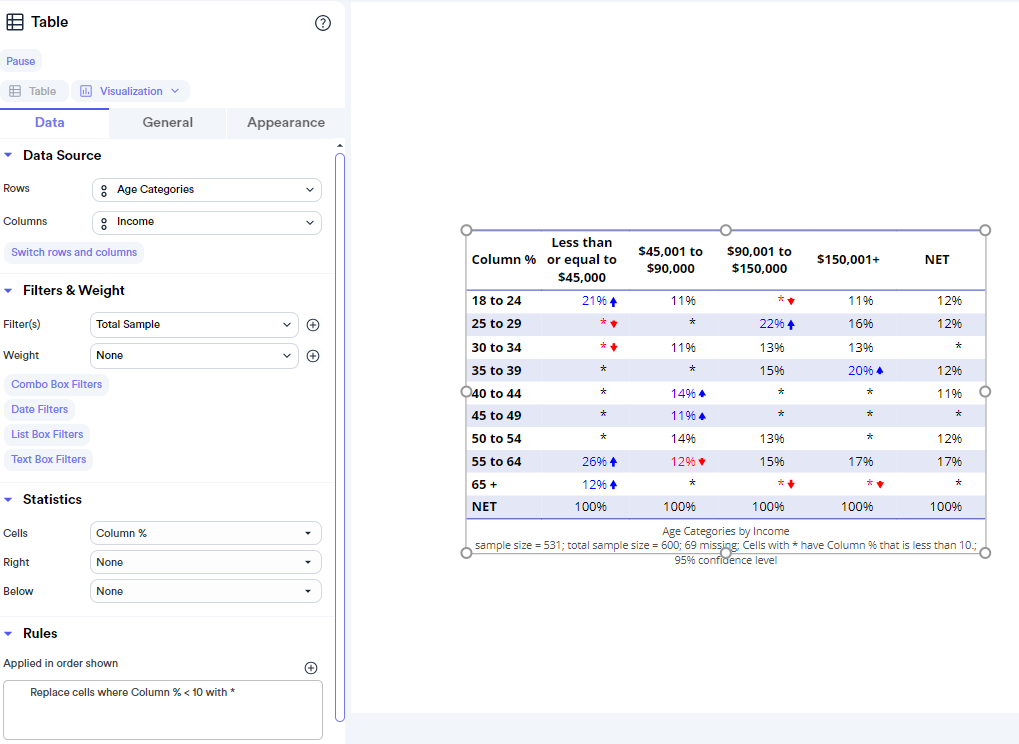1019x744 pixels.
Task: Click the table's bottom-right resize handle
Action: click(985, 553)
